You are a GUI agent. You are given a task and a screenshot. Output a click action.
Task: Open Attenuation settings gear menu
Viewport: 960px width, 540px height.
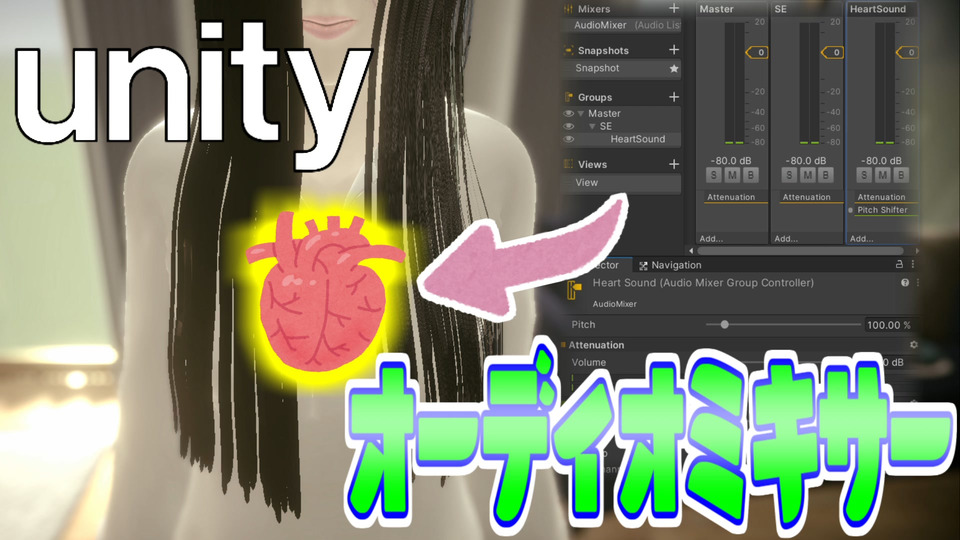click(913, 345)
